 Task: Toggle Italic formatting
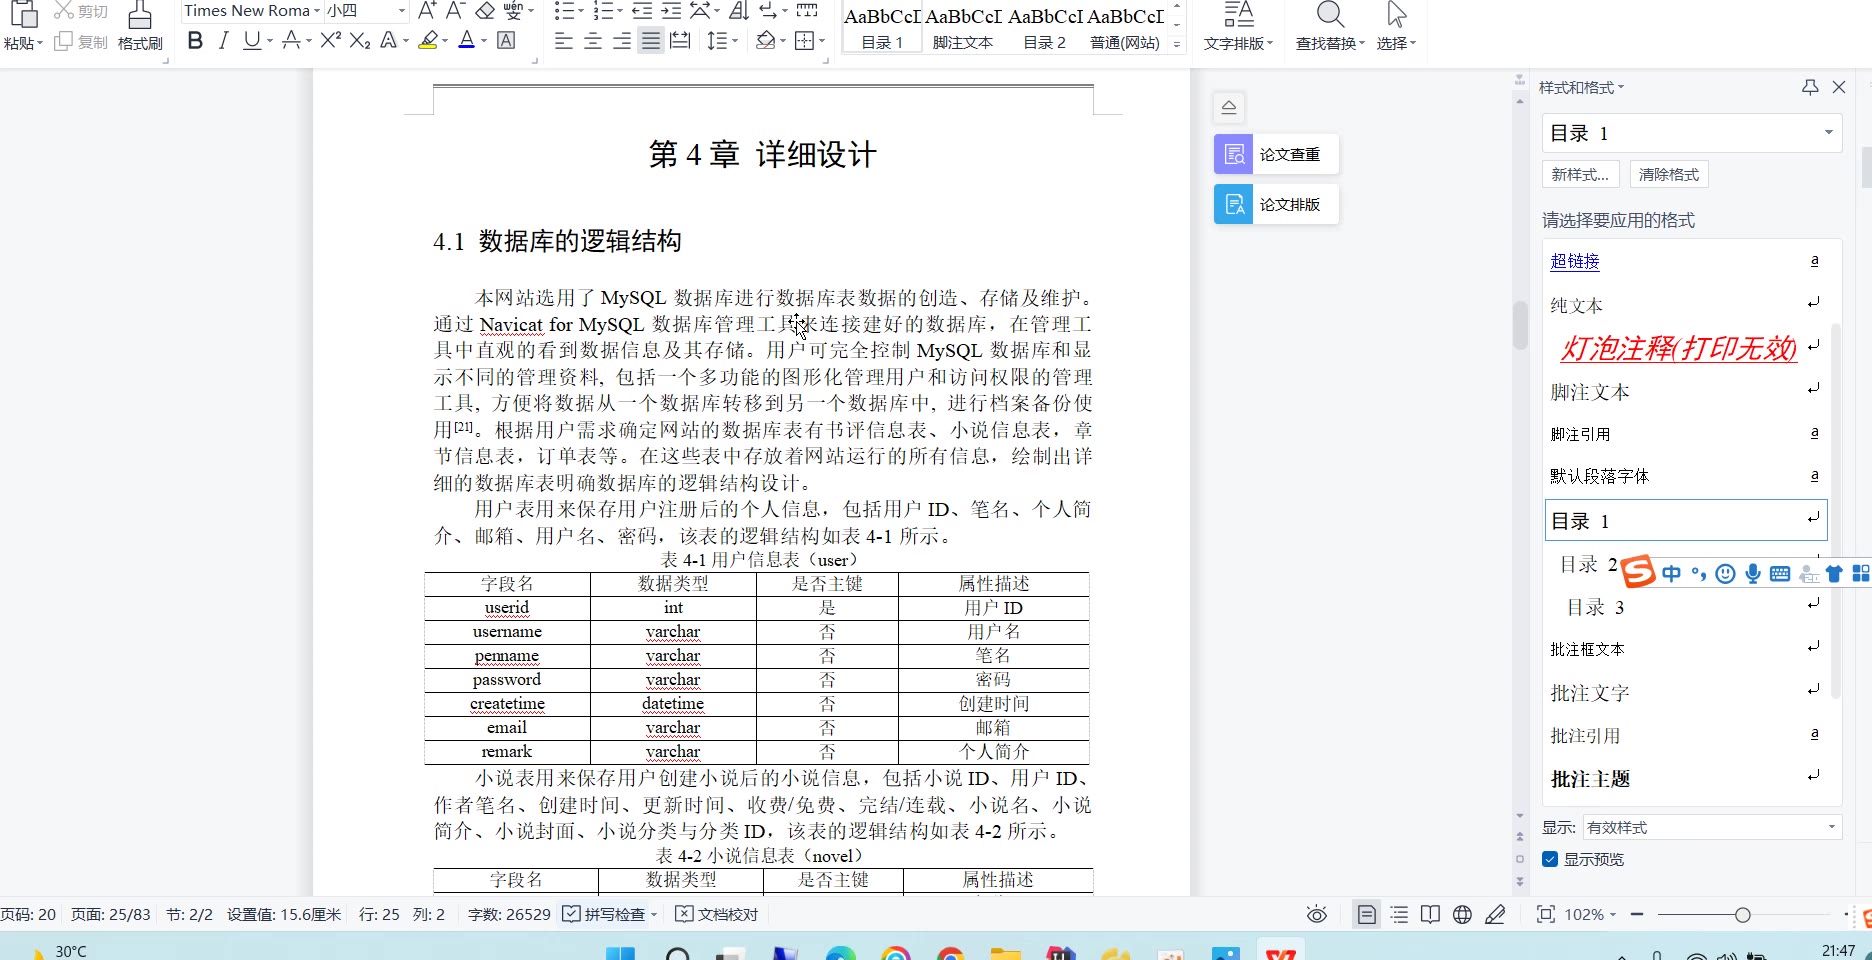pyautogui.click(x=223, y=41)
